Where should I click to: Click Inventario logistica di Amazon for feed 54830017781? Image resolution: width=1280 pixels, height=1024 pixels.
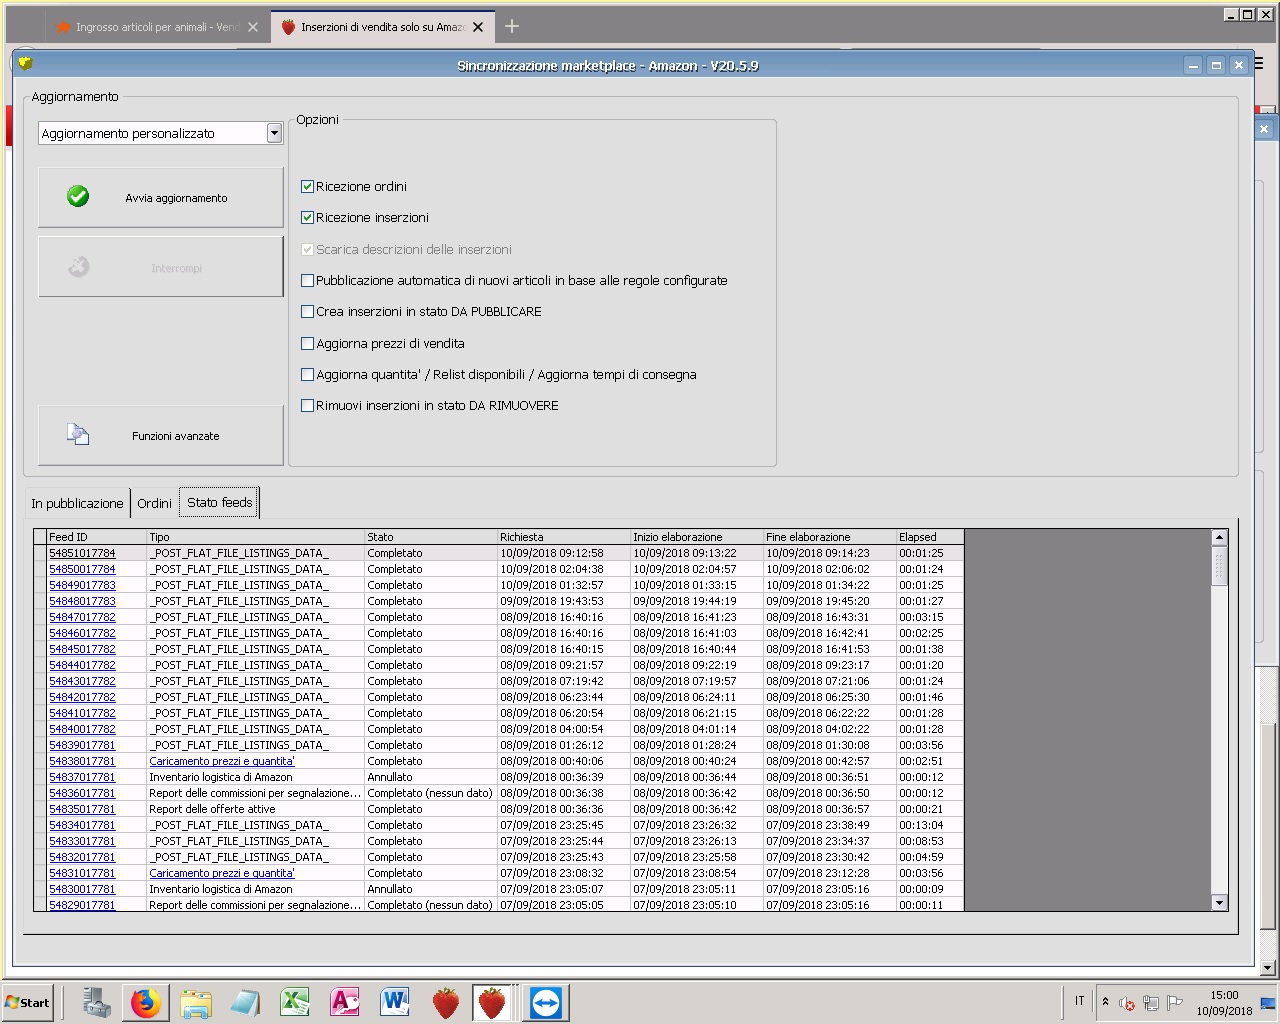coord(221,889)
